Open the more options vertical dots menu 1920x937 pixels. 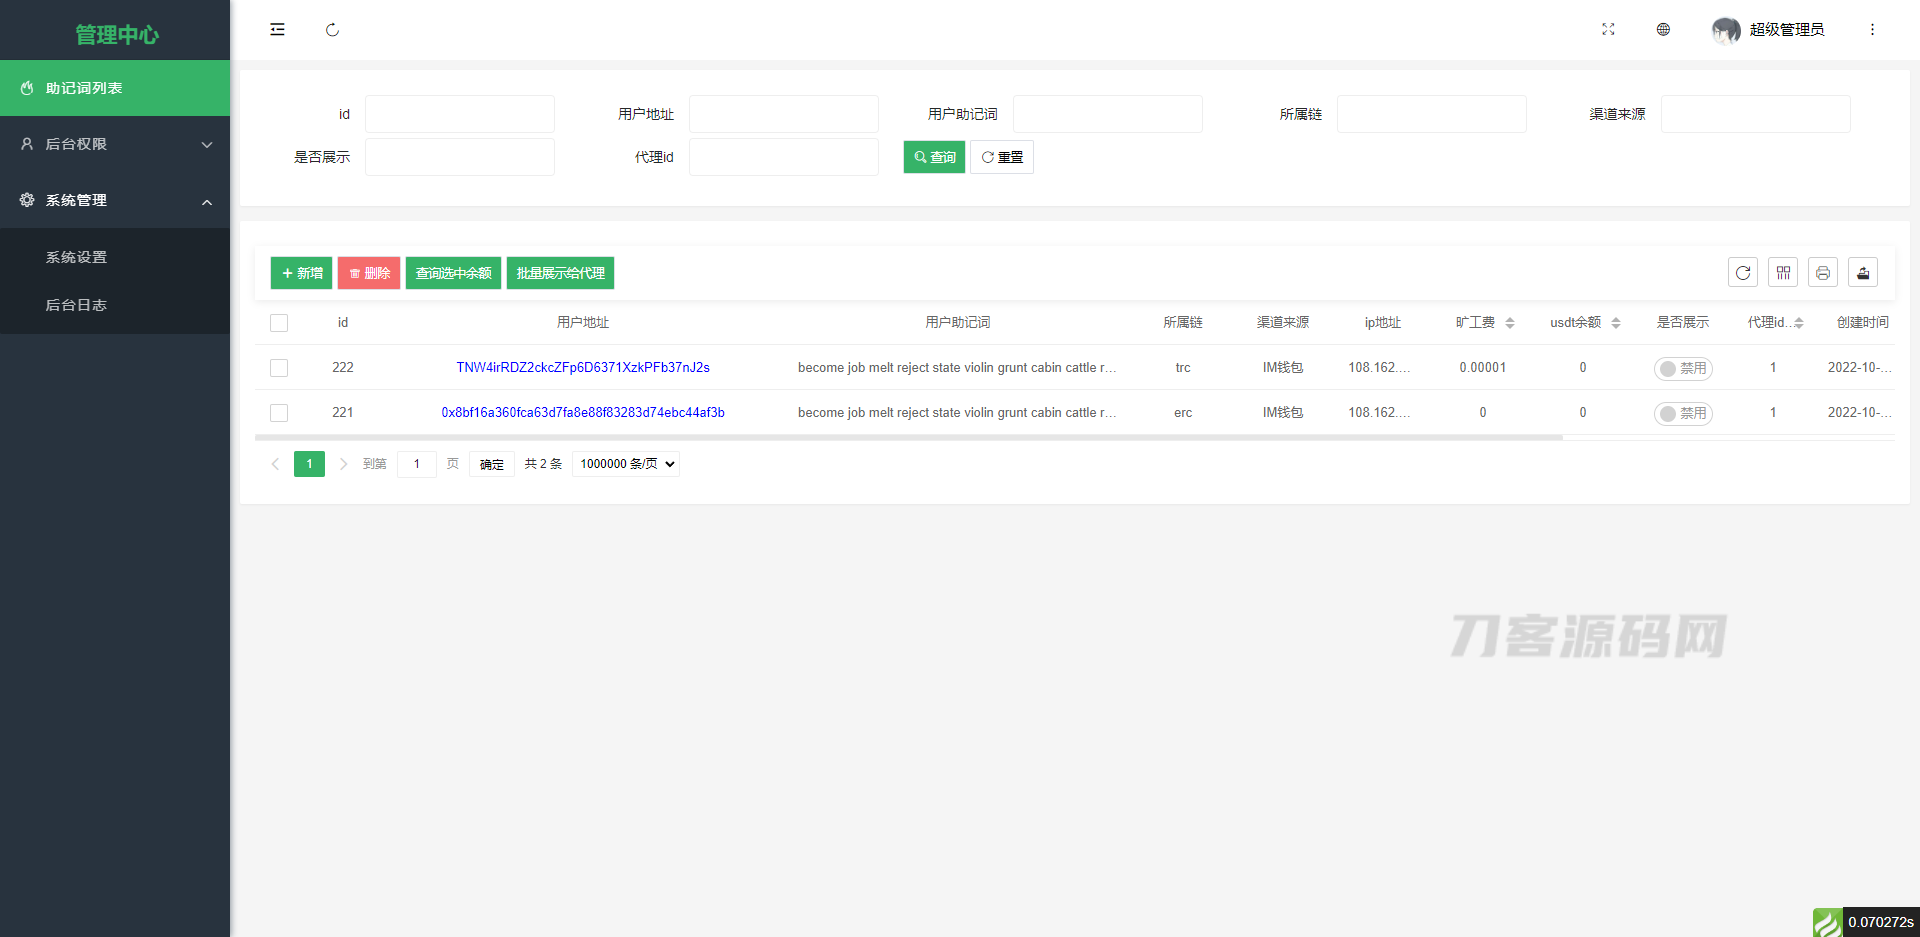coord(1872,30)
